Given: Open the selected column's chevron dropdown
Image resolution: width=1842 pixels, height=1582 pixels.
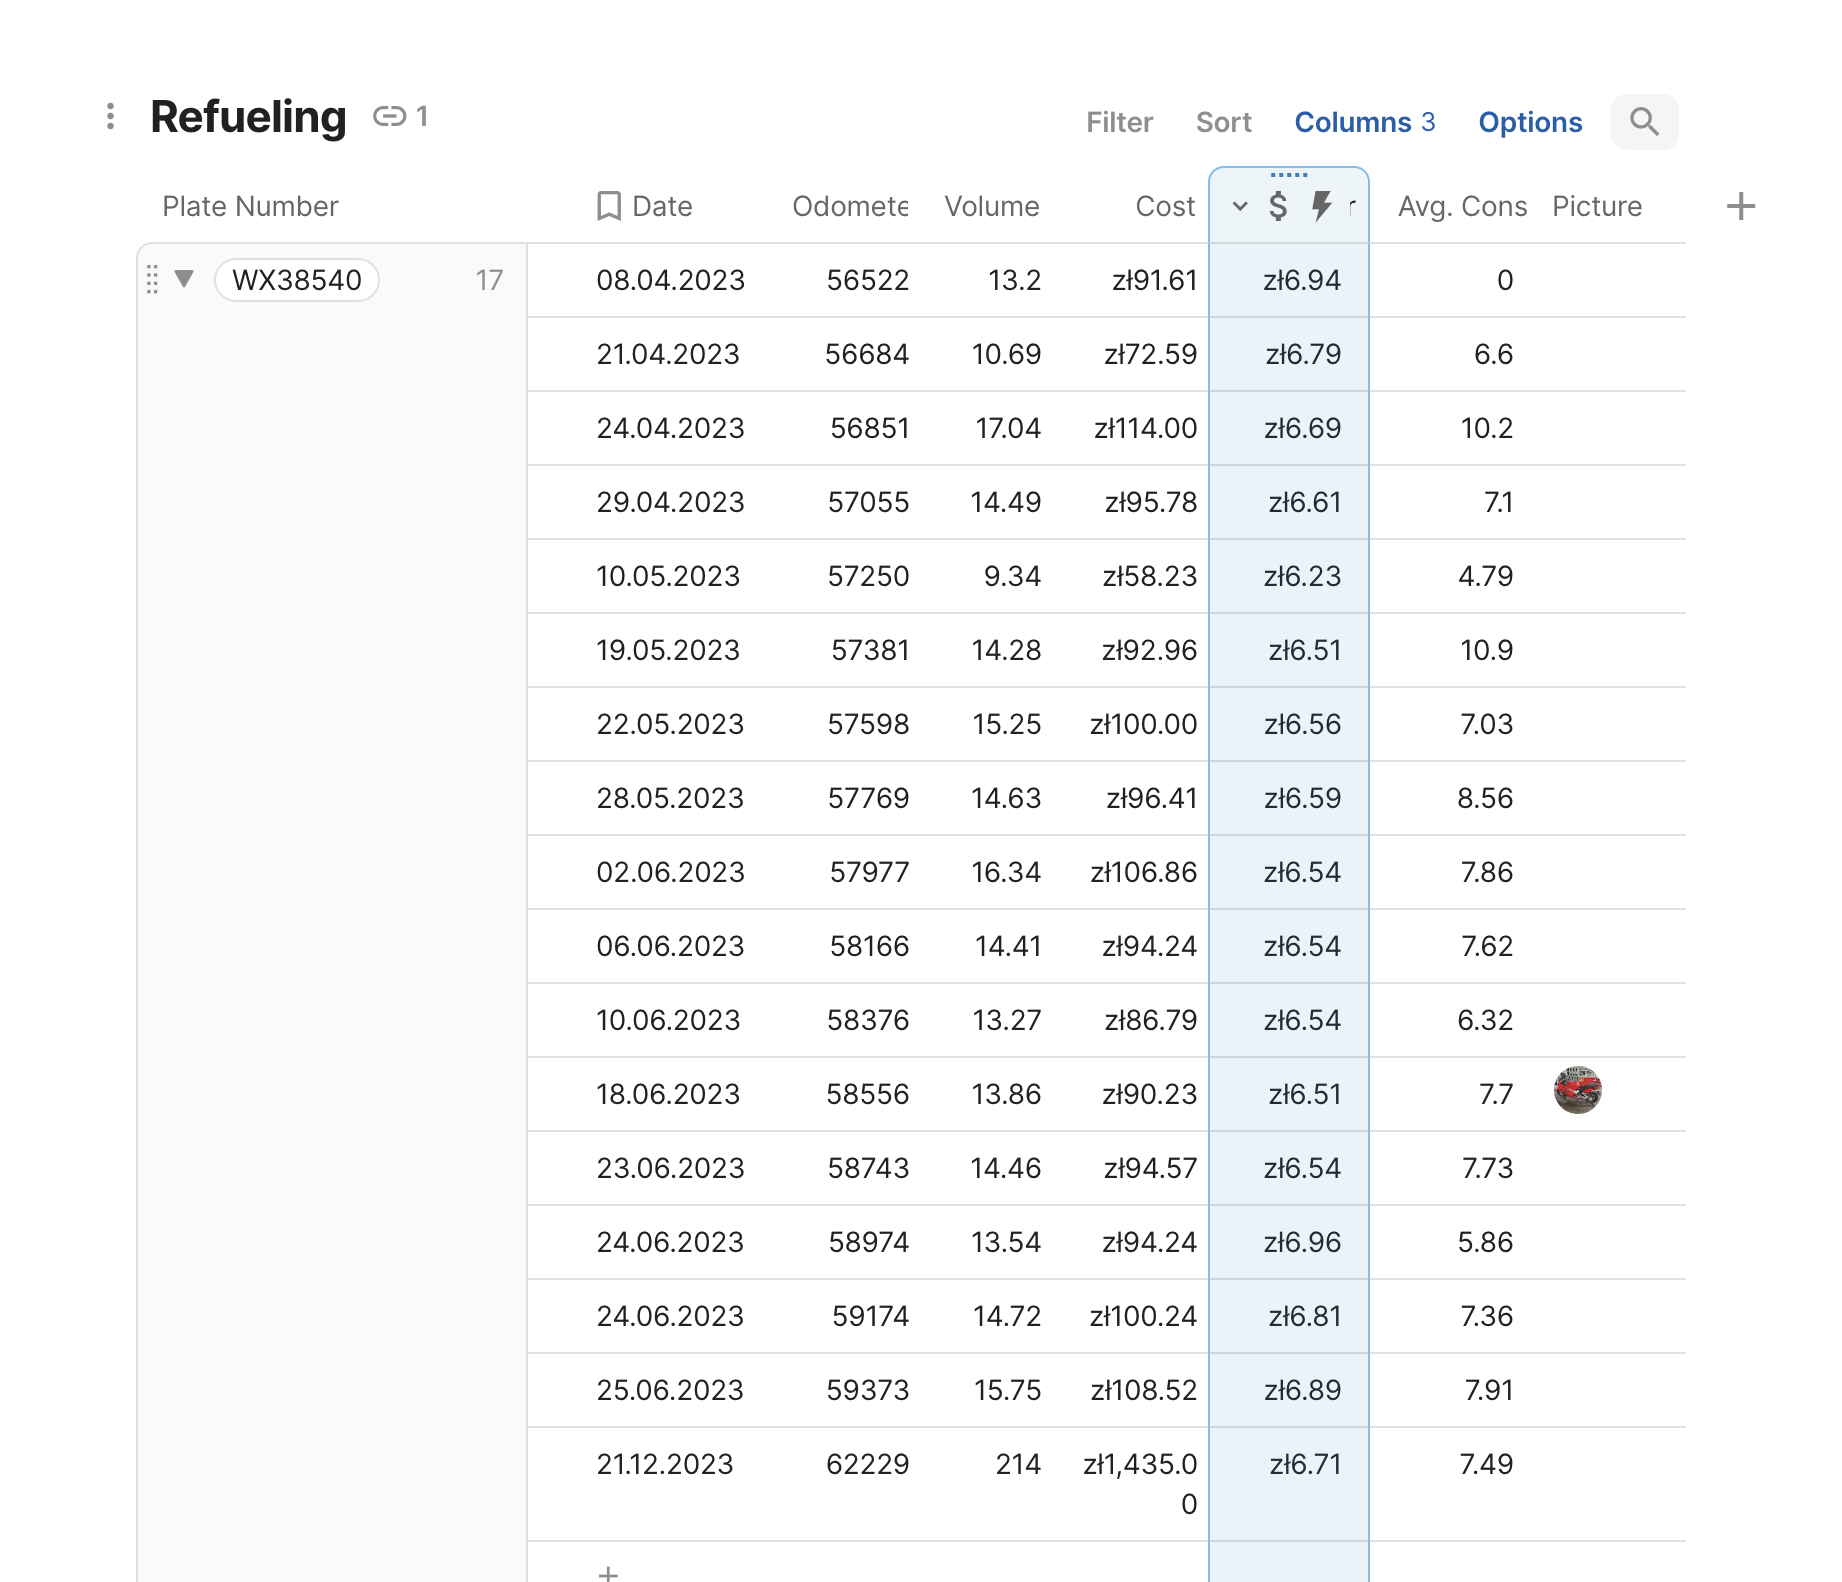Looking at the screenshot, I should (1240, 207).
